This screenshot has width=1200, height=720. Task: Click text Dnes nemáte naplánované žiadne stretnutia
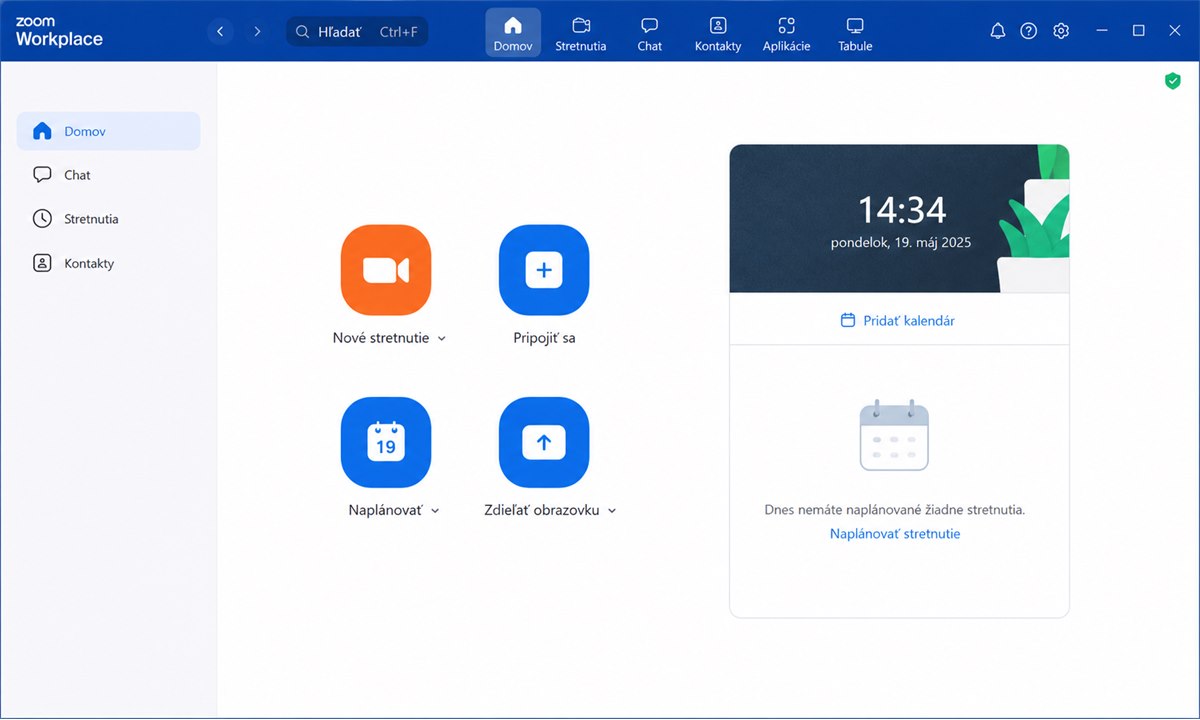click(895, 509)
